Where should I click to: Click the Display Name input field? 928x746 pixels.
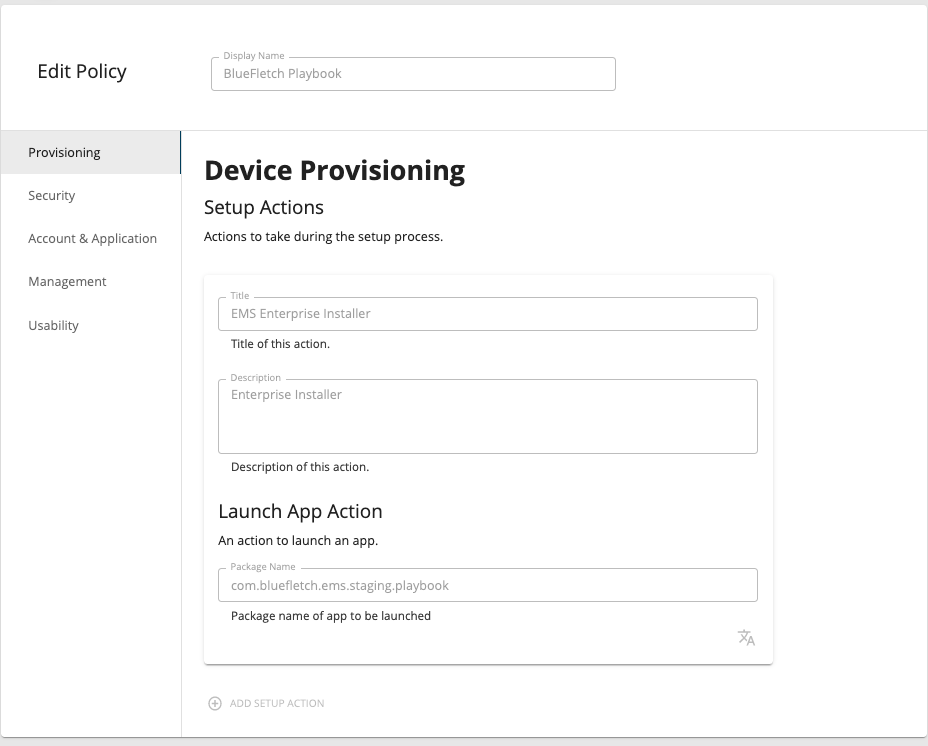coord(413,74)
